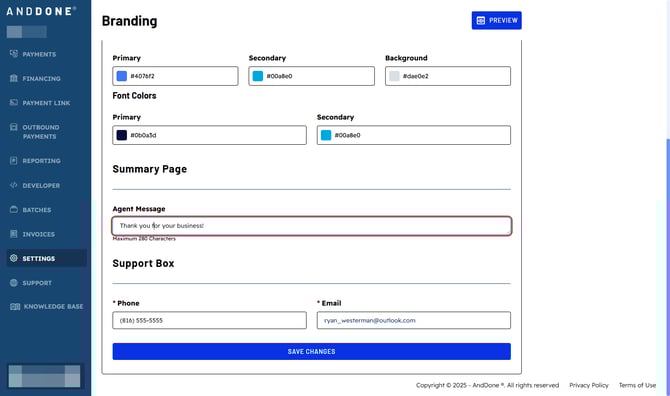
Task: Click the Developer code icon
Action: (x=14, y=185)
